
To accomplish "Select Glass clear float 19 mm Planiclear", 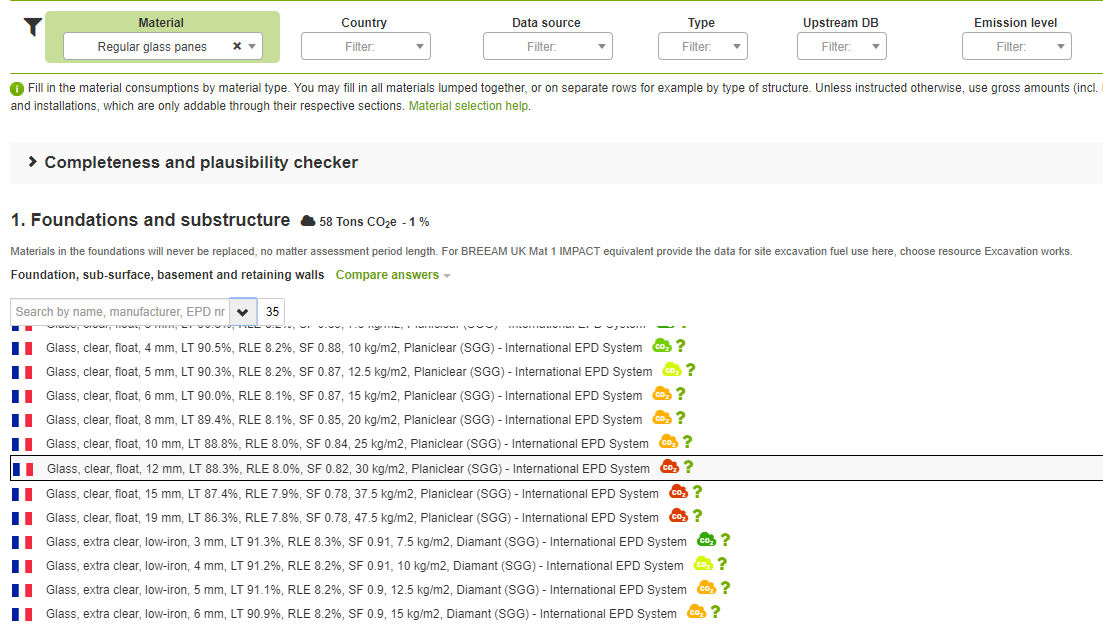I will [352, 517].
